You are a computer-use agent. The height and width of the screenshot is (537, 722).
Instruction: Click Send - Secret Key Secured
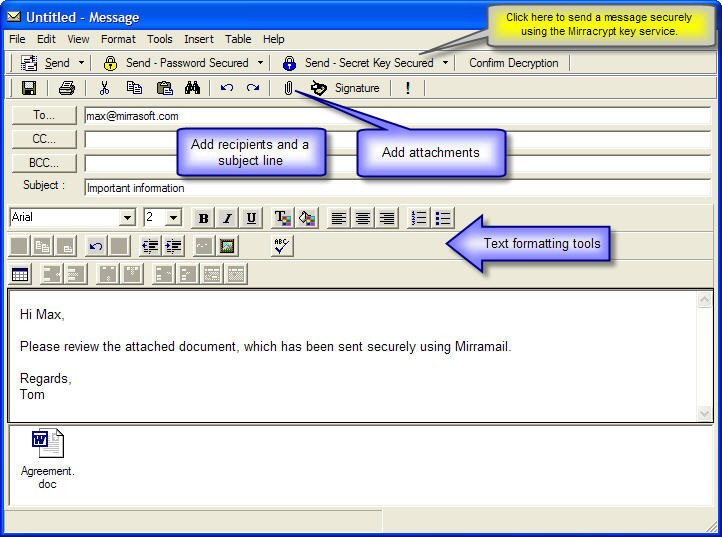pyautogui.click(x=358, y=63)
